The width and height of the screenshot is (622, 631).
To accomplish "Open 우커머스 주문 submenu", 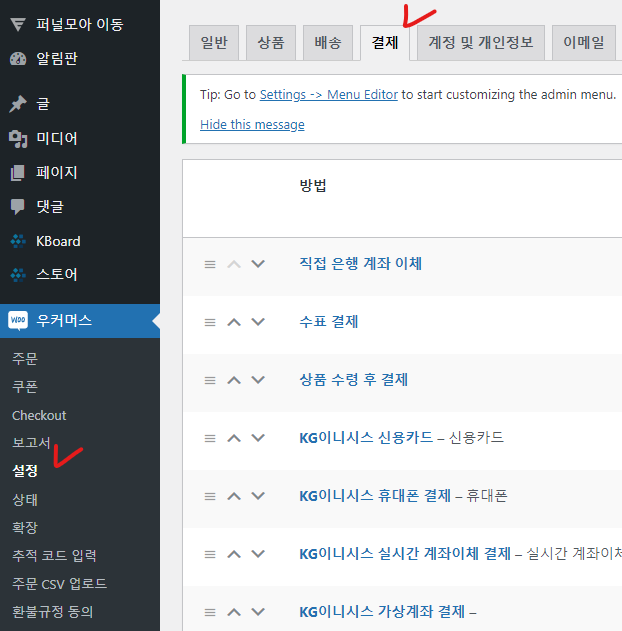I will (25, 359).
